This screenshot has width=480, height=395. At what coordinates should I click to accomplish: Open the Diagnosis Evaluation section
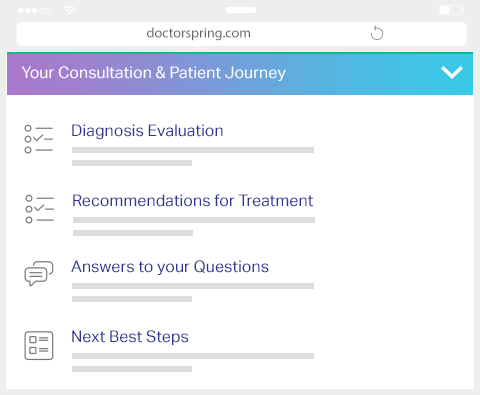pos(147,131)
